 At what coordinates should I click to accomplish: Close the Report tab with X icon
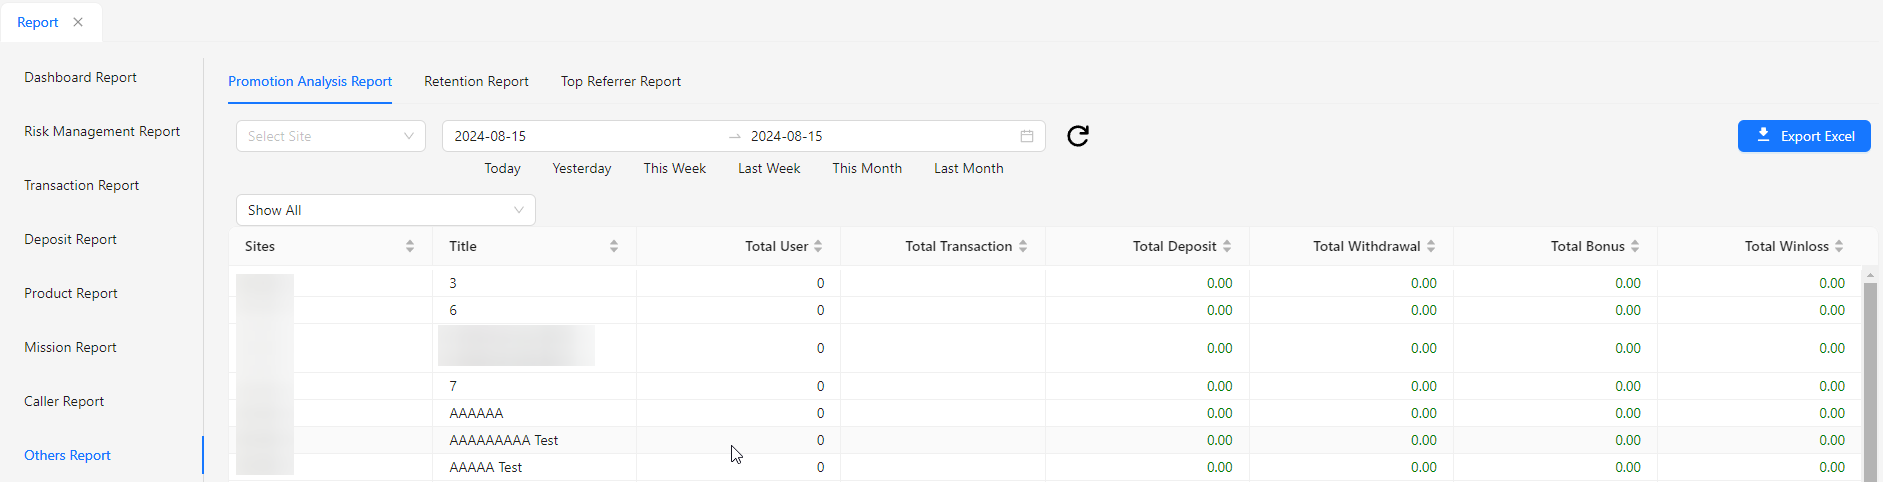[x=78, y=22]
